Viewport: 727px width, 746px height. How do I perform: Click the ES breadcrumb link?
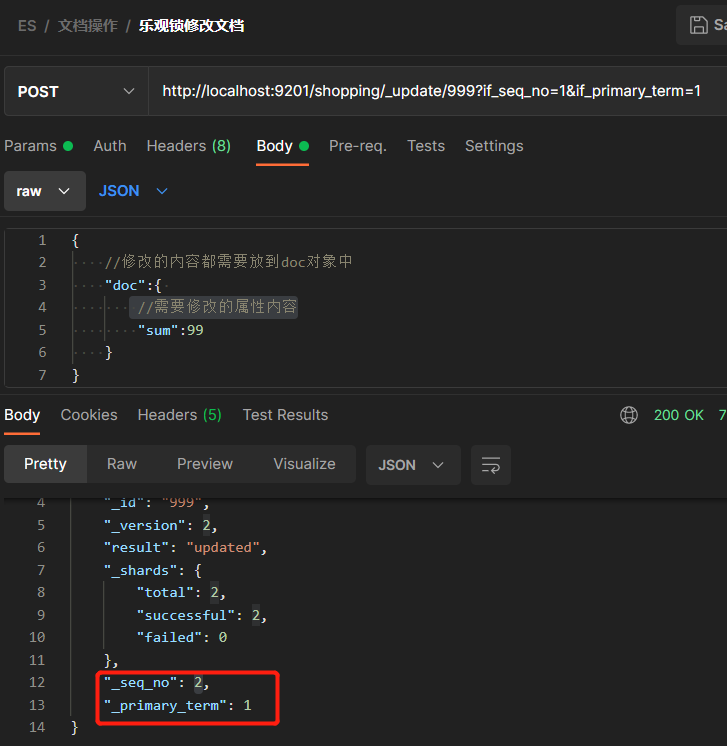(x=27, y=26)
